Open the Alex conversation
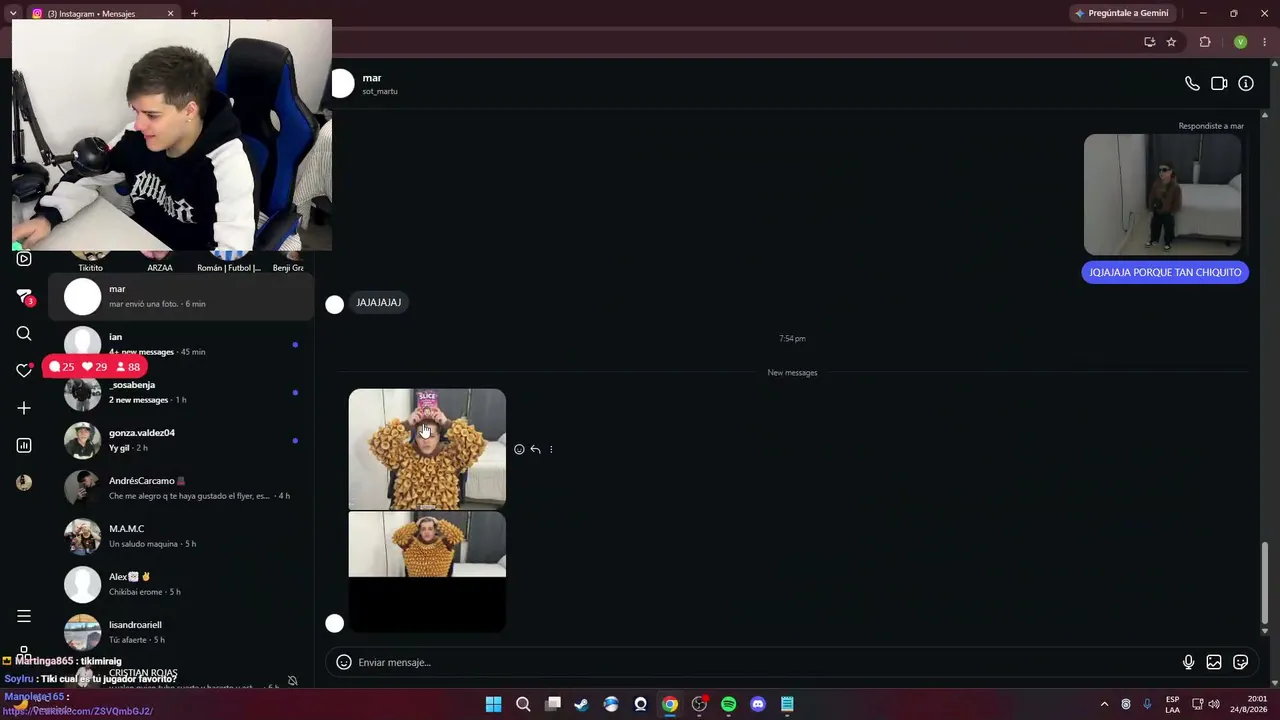Viewport: 1280px width, 720px height. (x=181, y=584)
